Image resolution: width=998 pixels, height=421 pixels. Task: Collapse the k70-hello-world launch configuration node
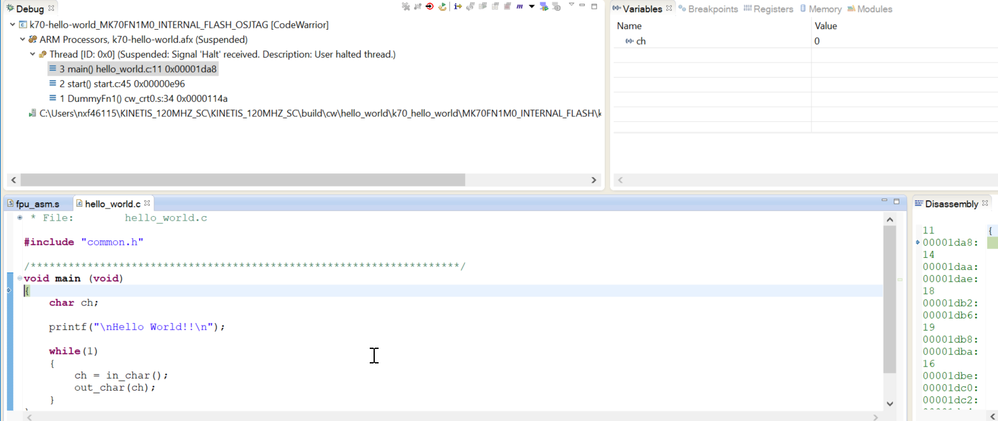(x=13, y=25)
